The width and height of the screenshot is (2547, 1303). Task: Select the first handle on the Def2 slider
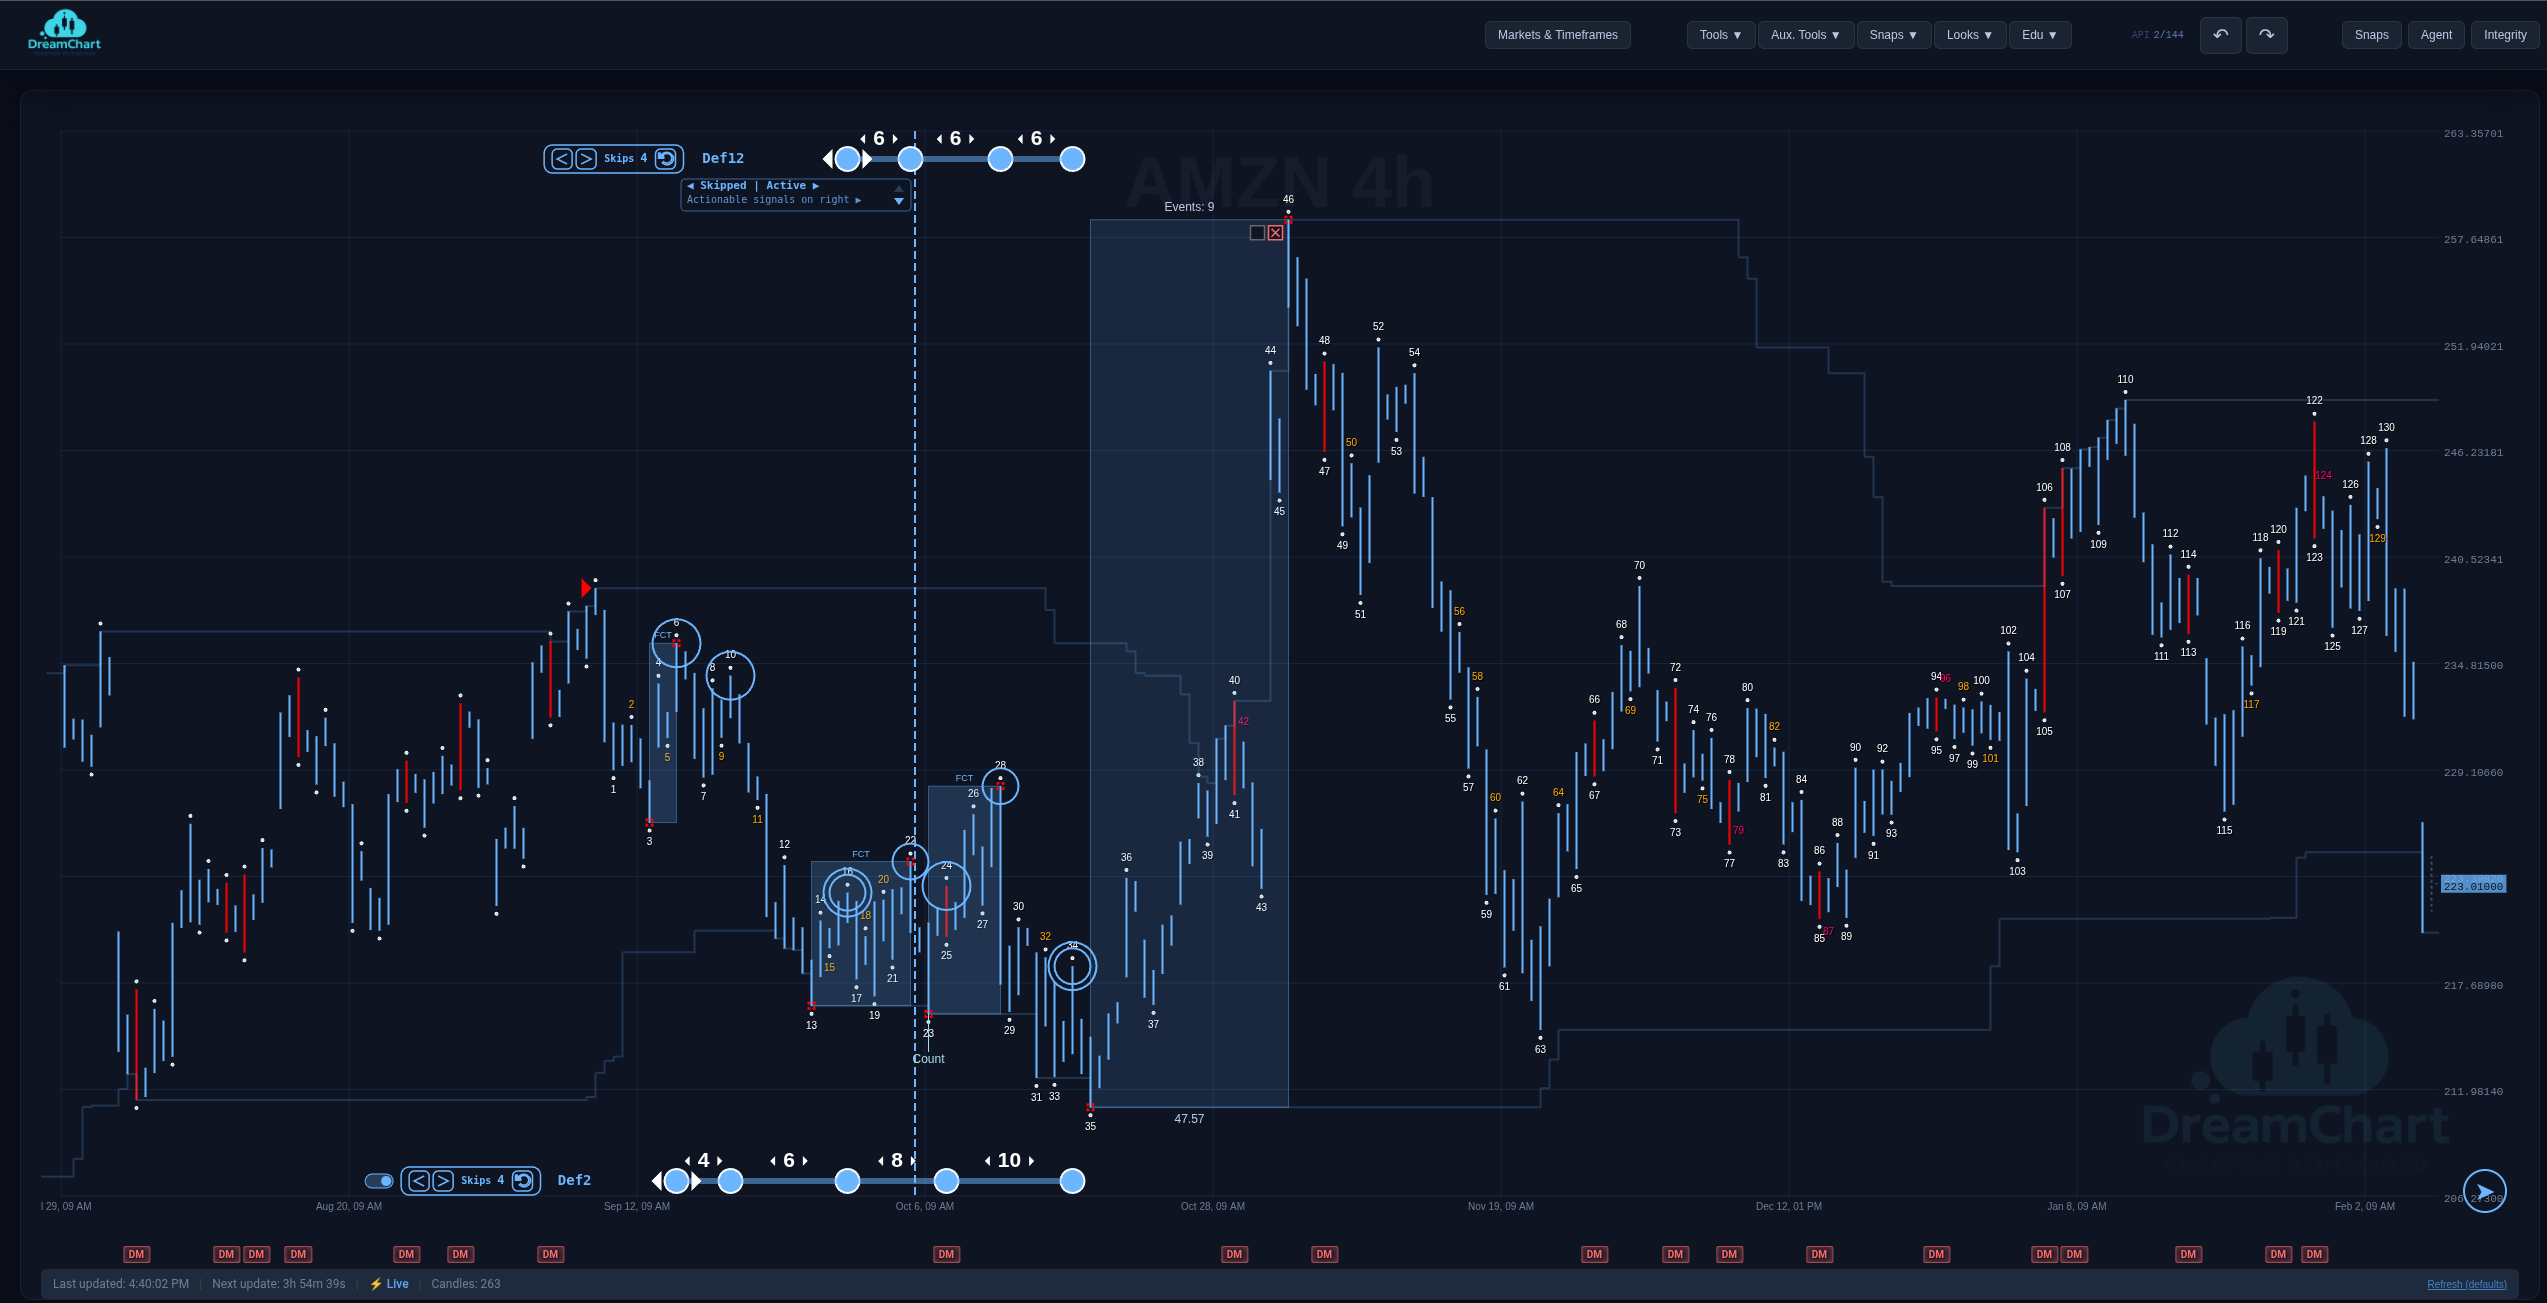pyautogui.click(x=677, y=1181)
